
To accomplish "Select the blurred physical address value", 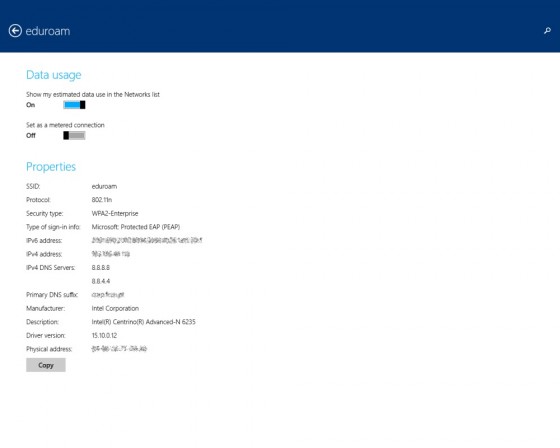I will click(x=119, y=349).
